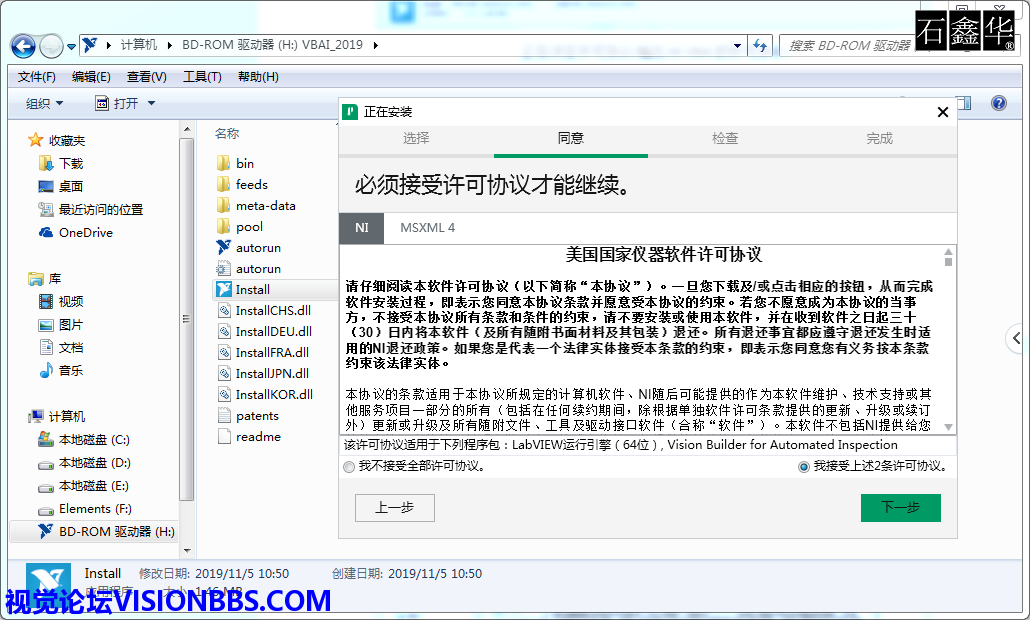
Task: Expand the 组织 toolbar dropdown
Action: pos(45,103)
